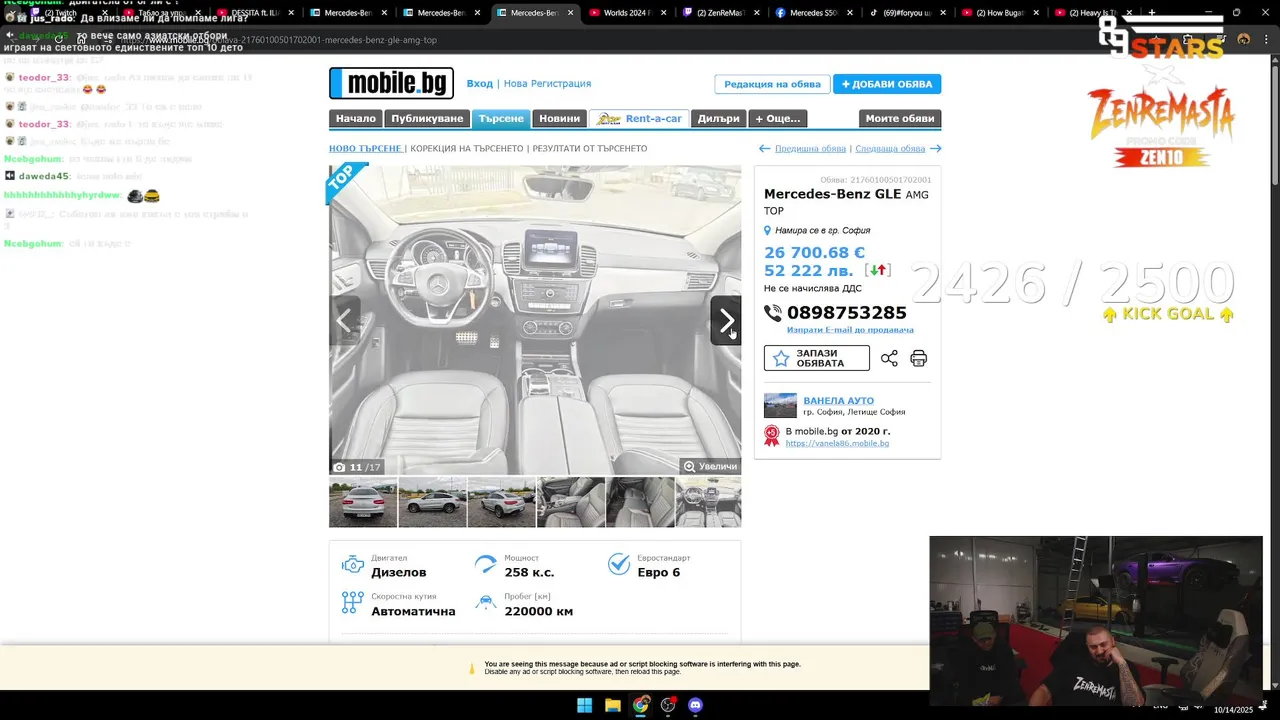Open File Explorer from taskbar
Screen dimensions: 1280x720
pos(612,705)
